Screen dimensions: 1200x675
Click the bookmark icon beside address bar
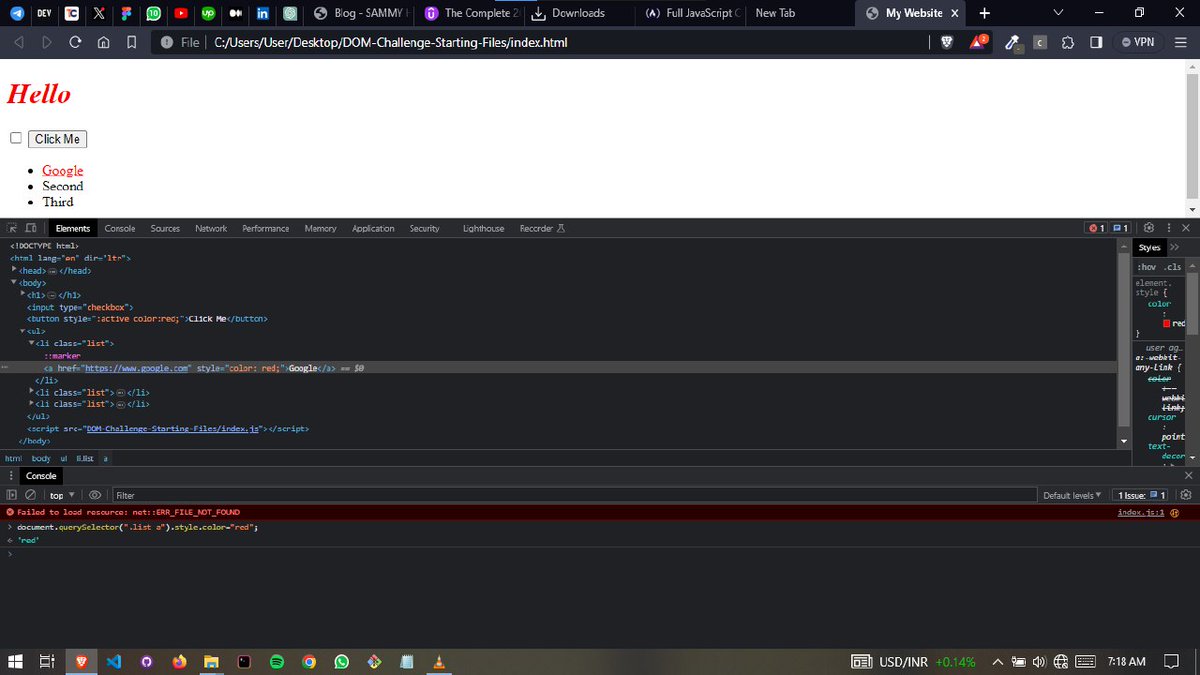point(132,42)
